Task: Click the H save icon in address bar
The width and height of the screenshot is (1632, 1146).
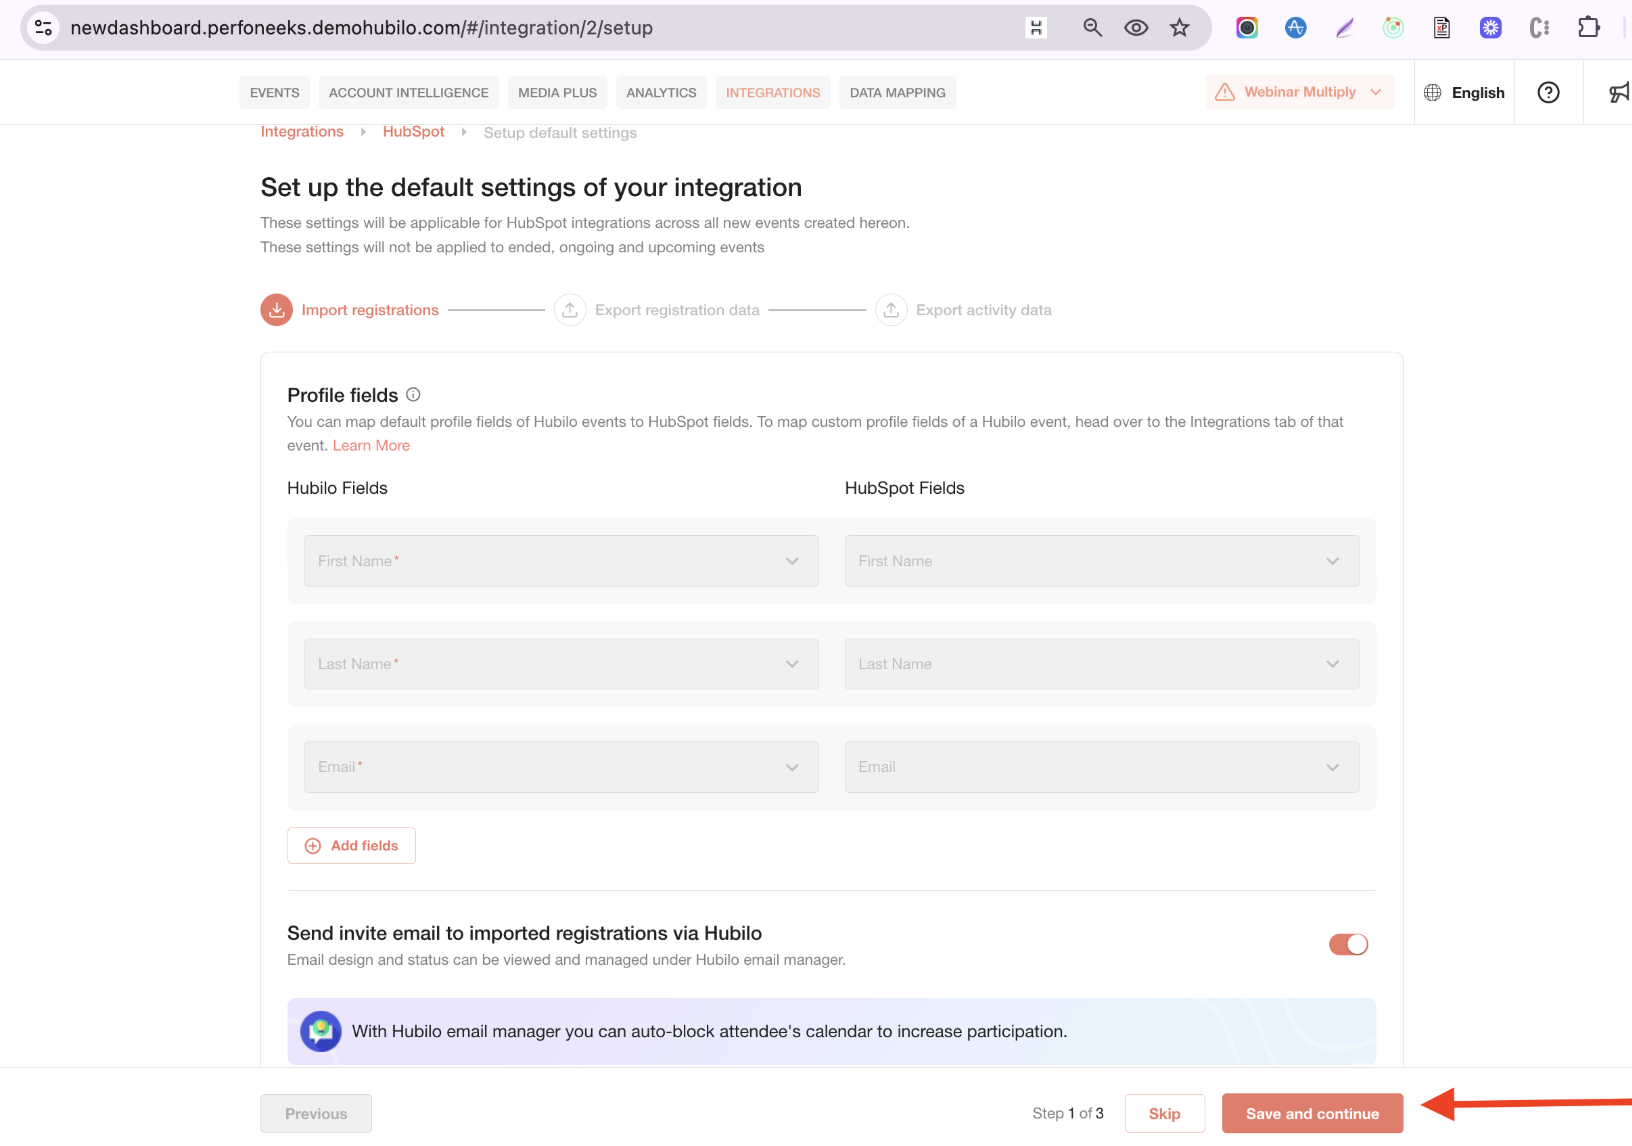Action: 1036,28
